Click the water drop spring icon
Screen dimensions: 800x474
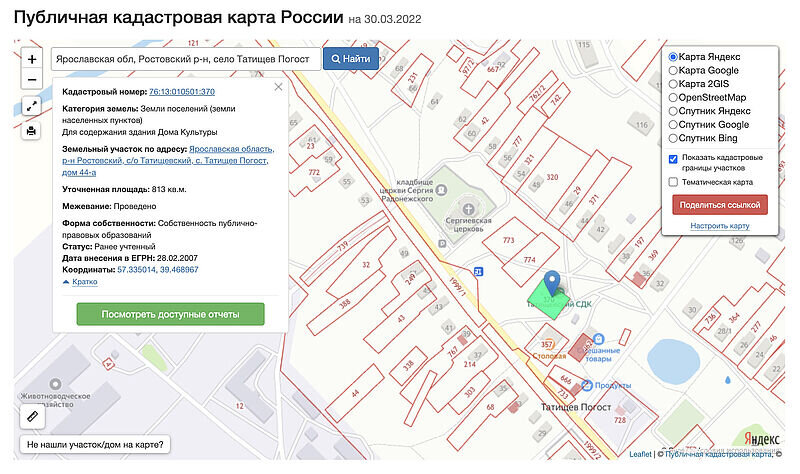point(728,380)
